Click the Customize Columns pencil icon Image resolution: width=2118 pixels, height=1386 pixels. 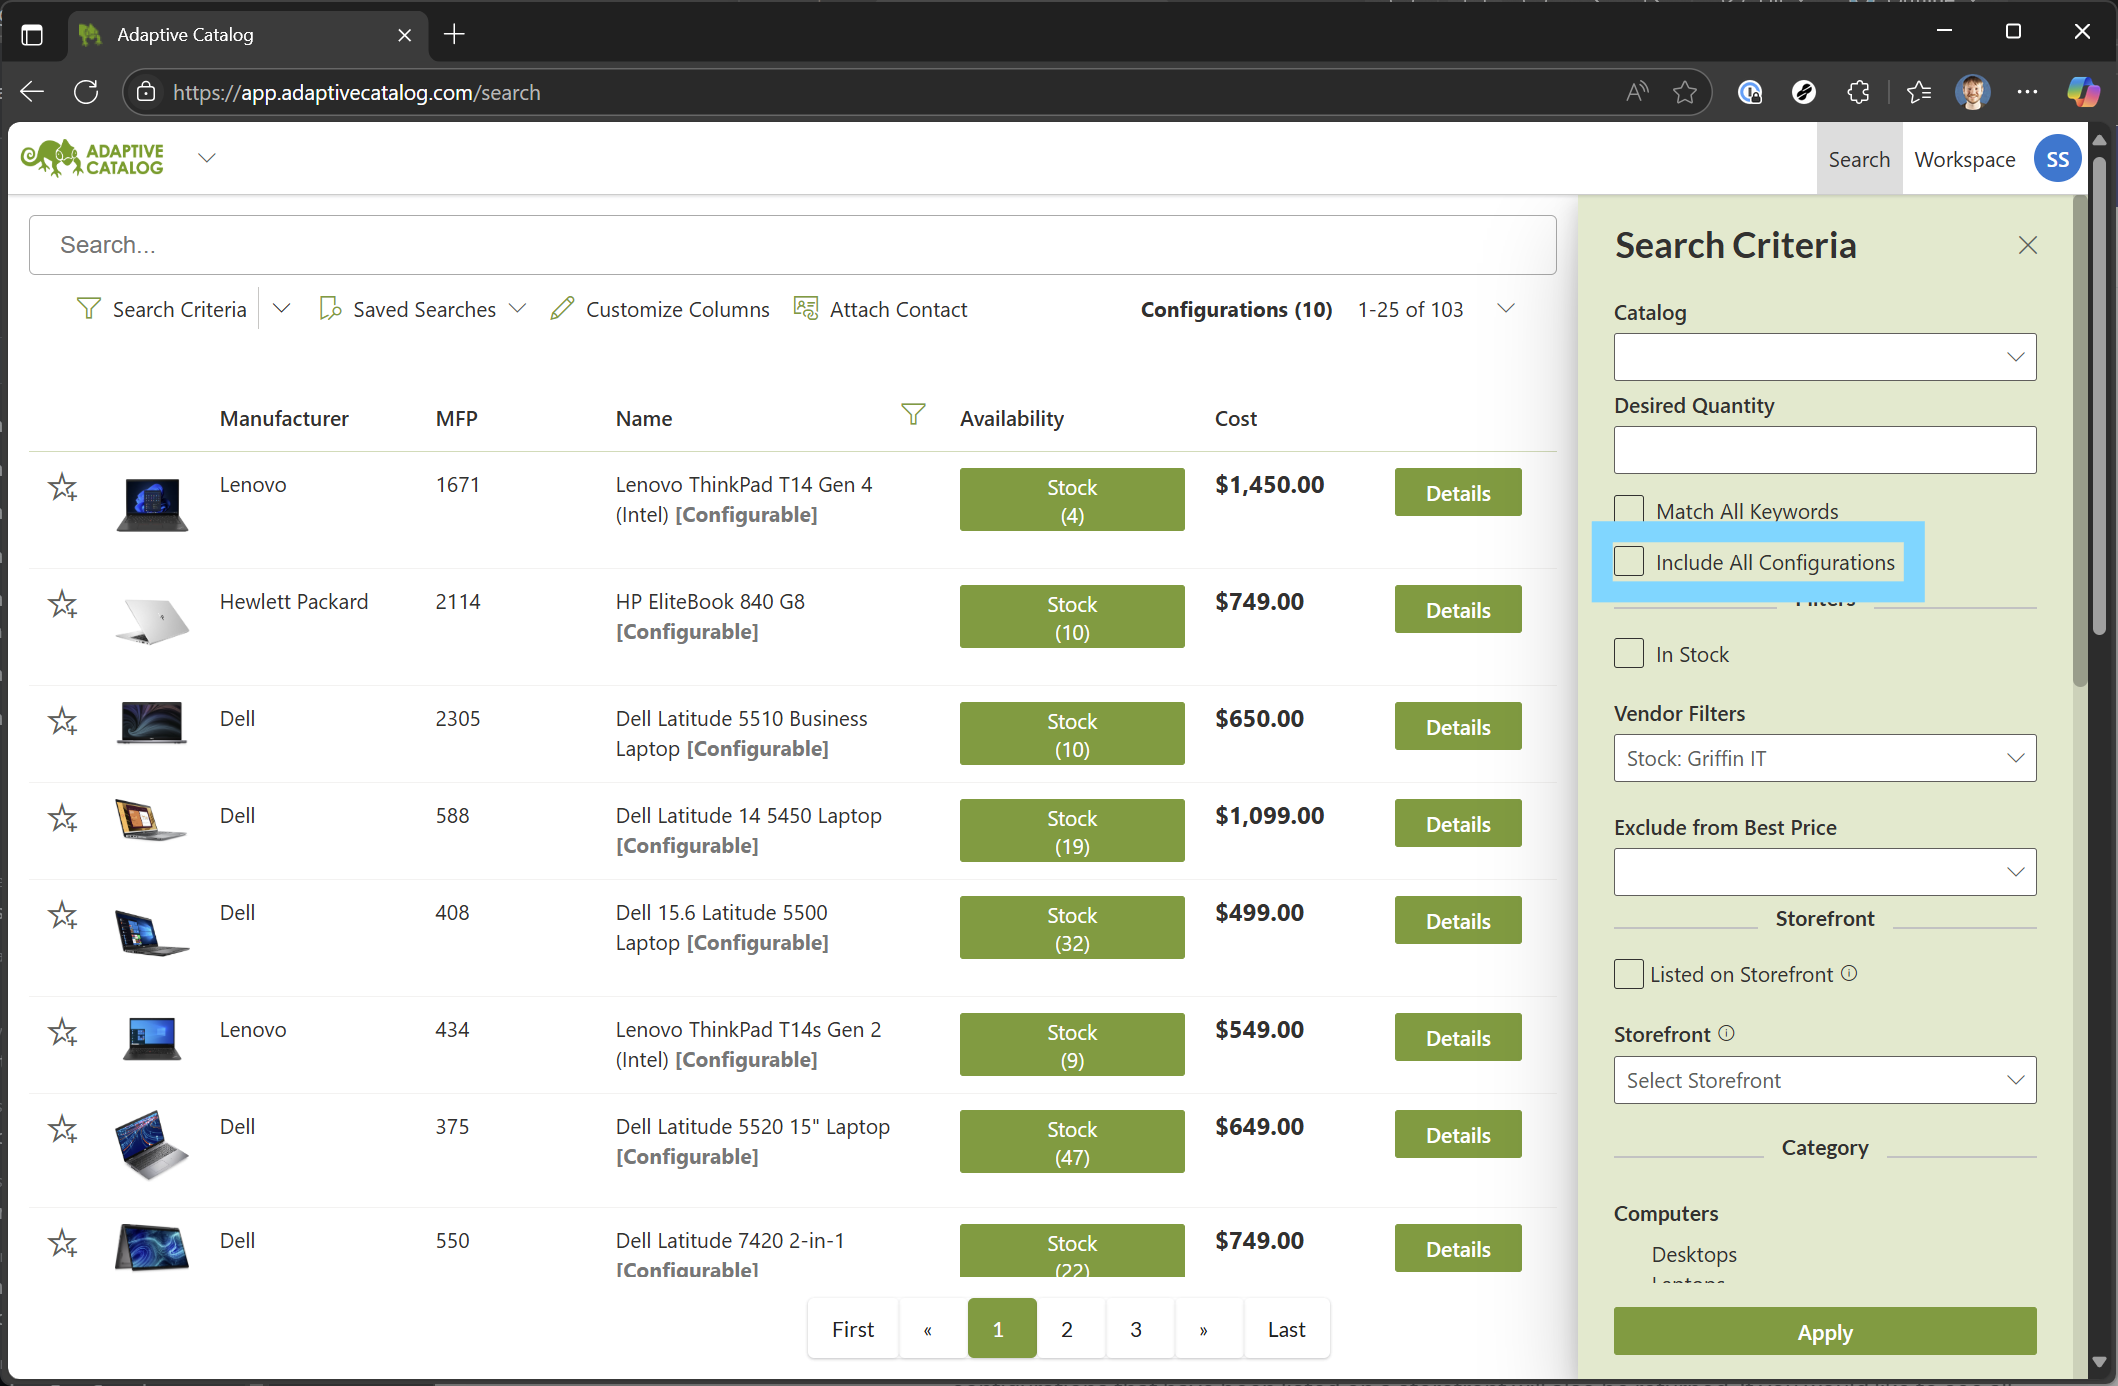coord(562,309)
